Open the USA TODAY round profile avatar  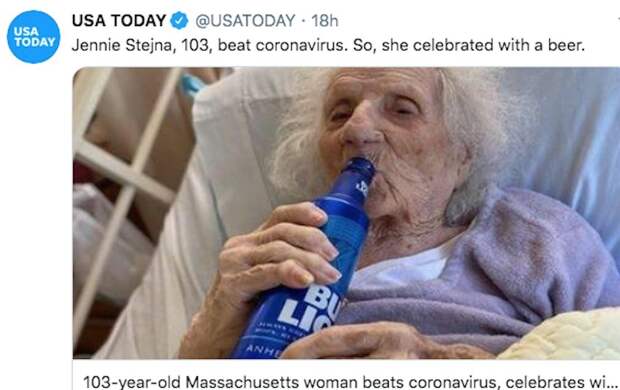(x=34, y=37)
